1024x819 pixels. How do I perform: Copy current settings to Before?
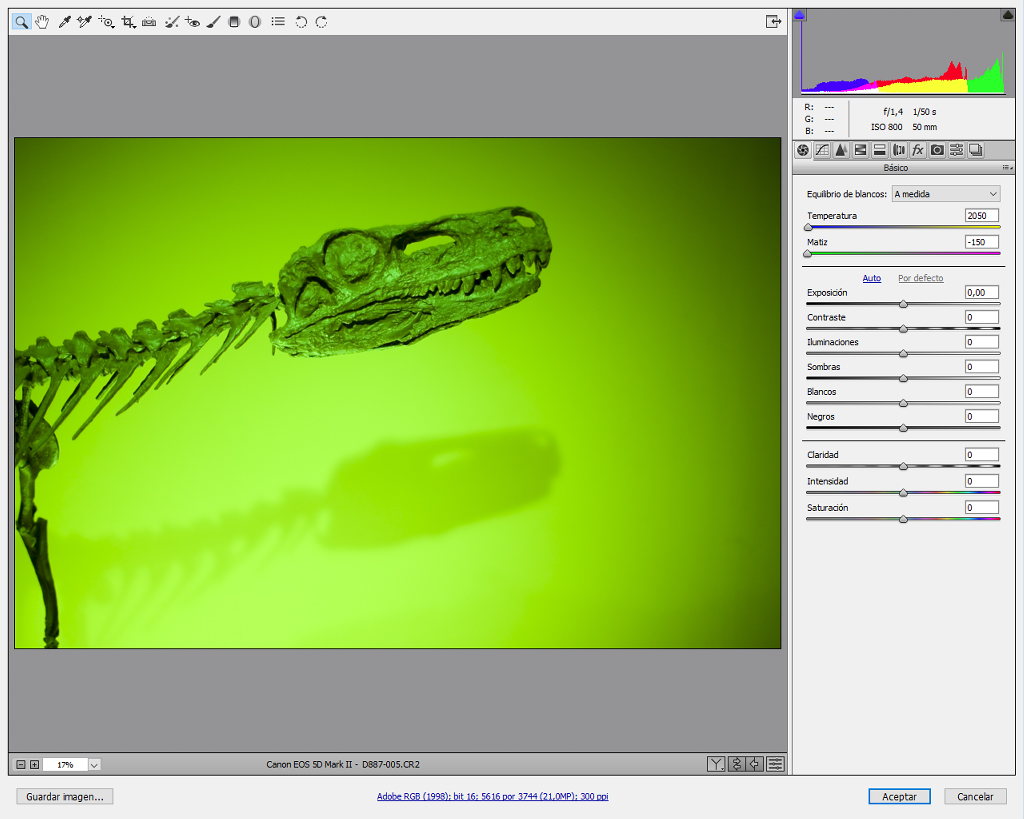tap(755, 764)
